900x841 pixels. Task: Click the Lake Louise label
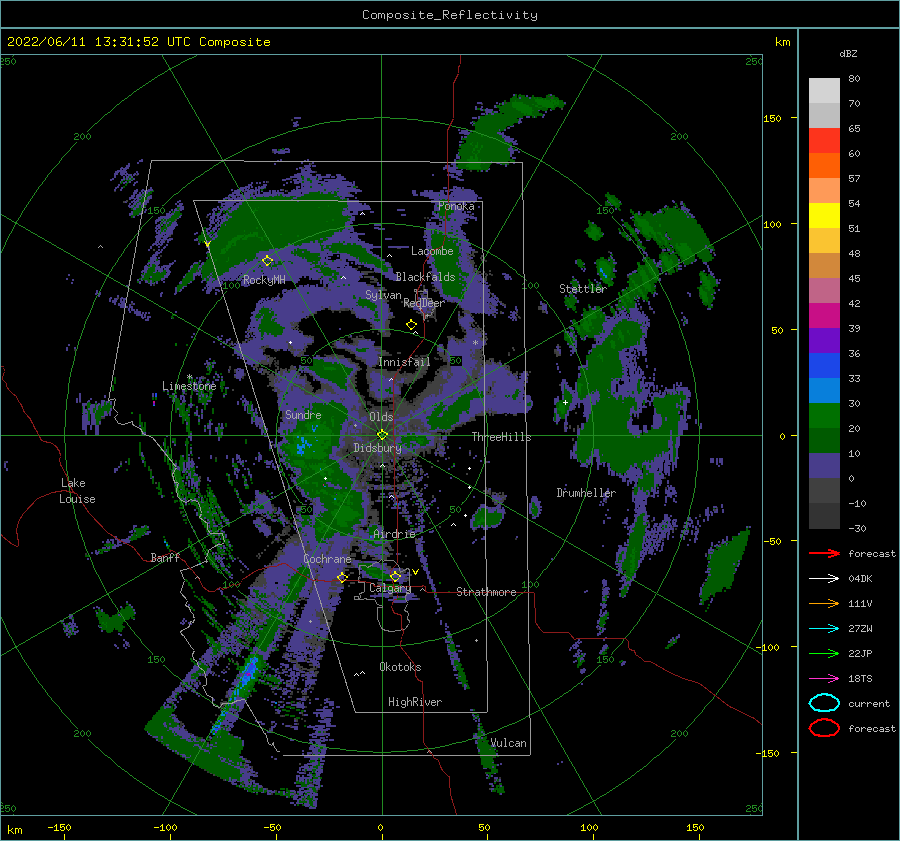coord(77,491)
